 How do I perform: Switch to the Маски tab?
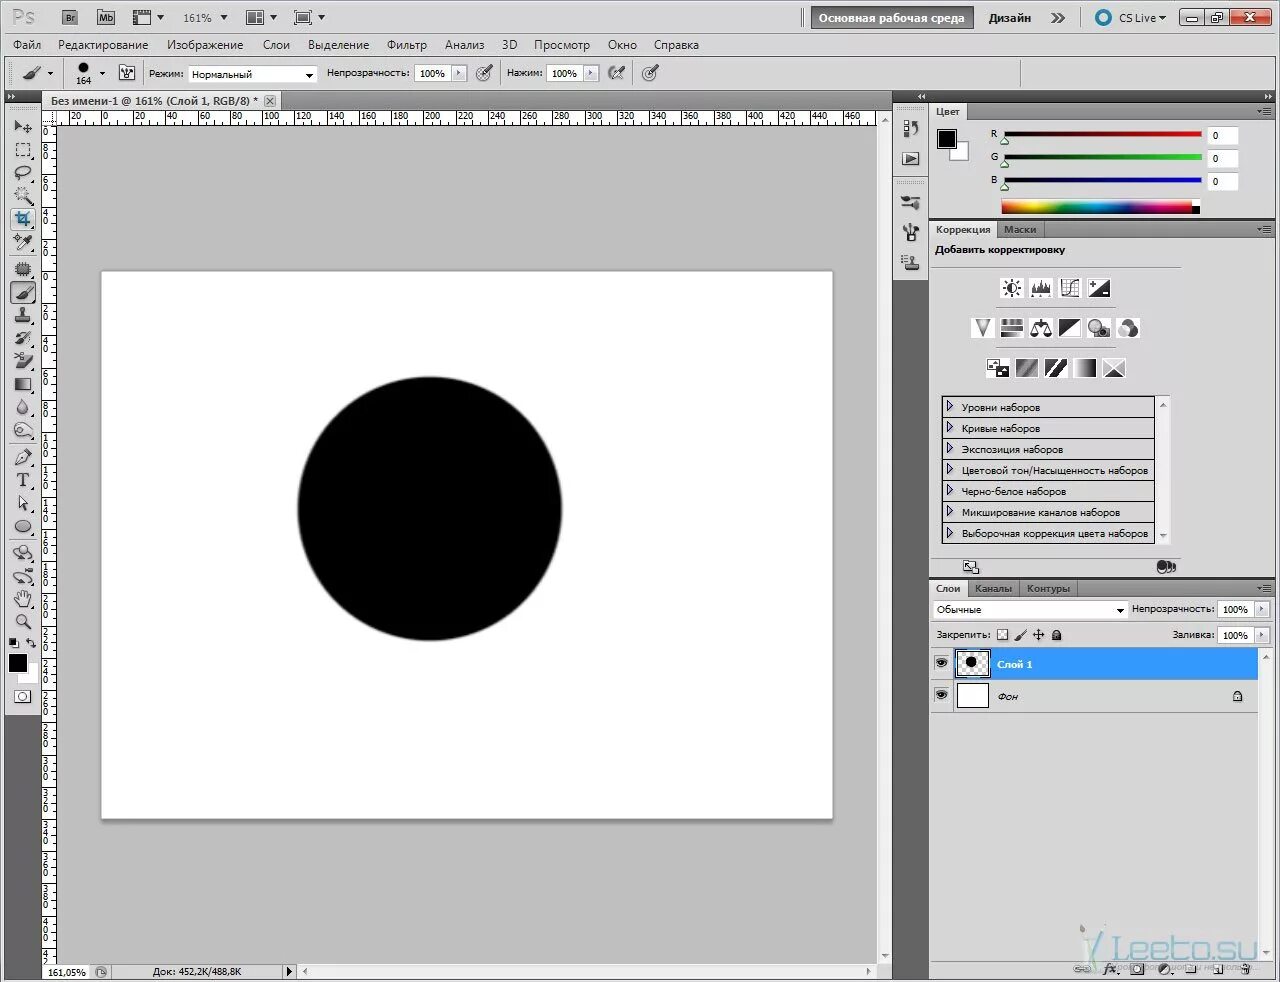coord(1020,230)
